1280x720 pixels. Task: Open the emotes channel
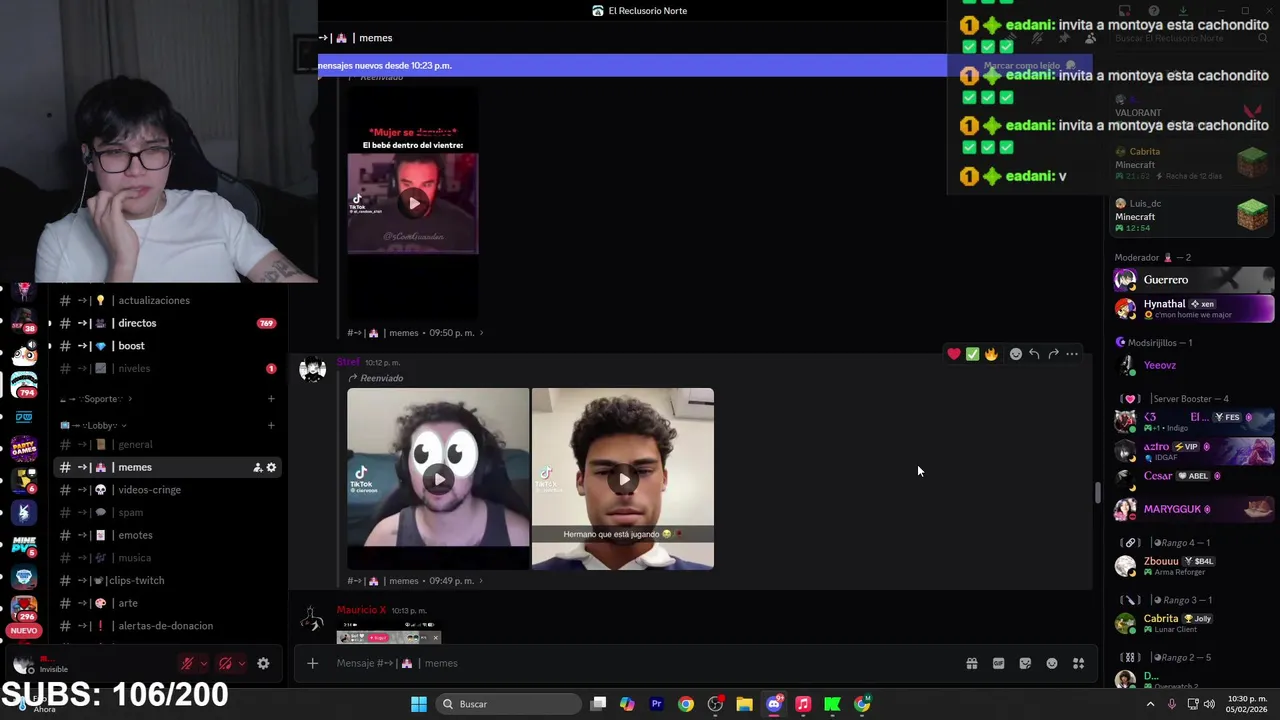(x=167, y=535)
